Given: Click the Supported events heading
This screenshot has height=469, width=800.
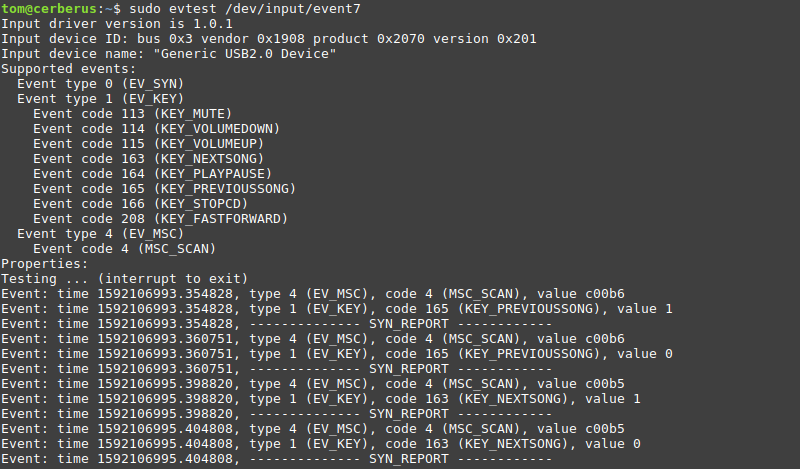Looking at the screenshot, I should pyautogui.click(x=68, y=68).
